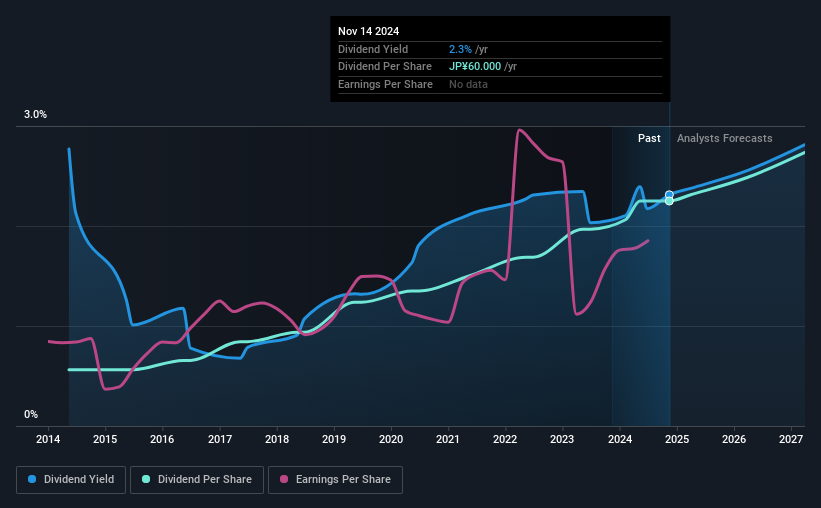Screen dimensions: 821x508
Task: Click the teal Dividend Per Share legend dot
Action: coord(146,479)
